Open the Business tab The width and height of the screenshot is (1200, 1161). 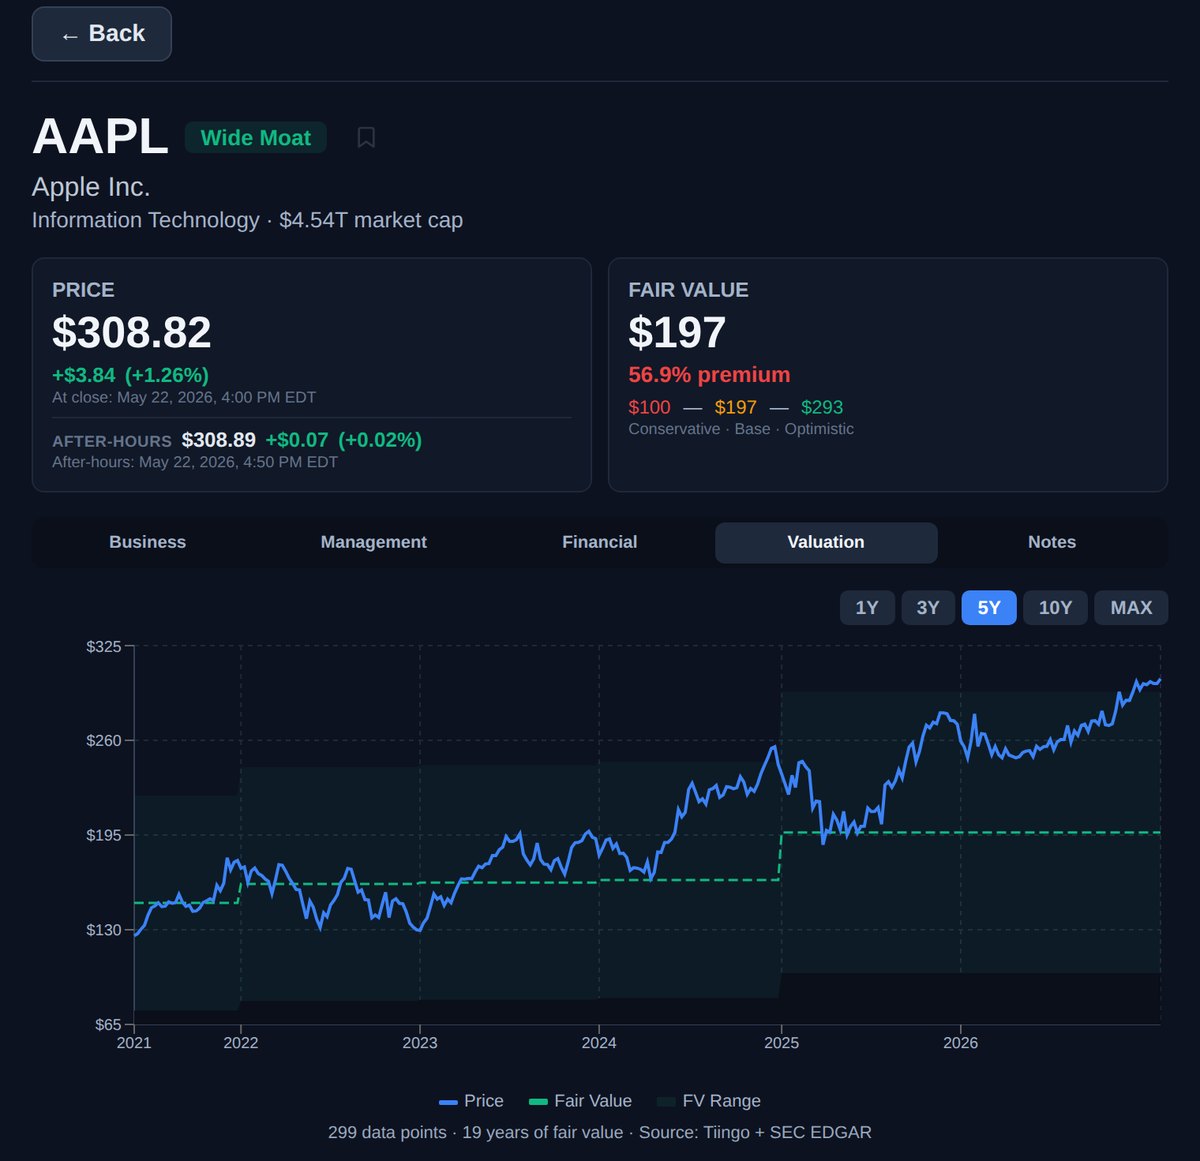click(x=148, y=542)
